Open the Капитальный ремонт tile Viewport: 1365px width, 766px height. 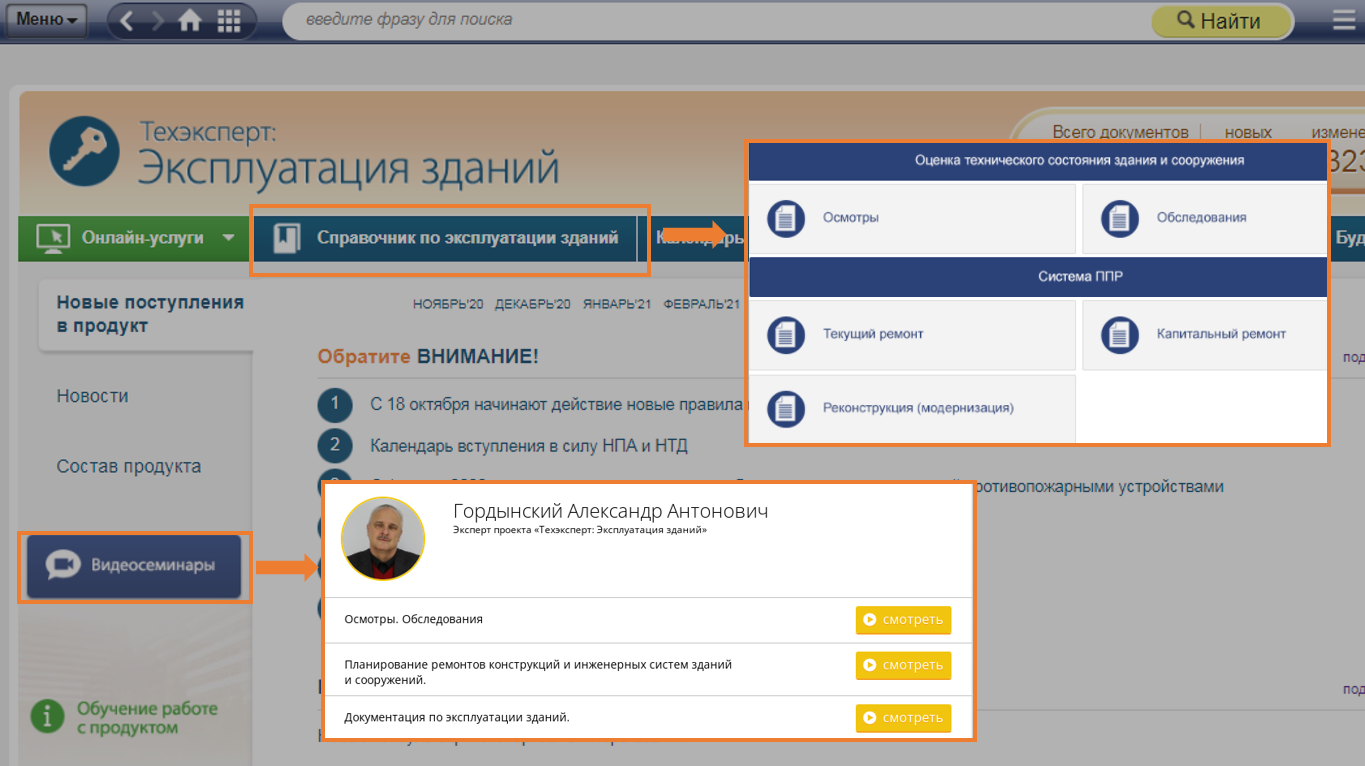[1204, 335]
